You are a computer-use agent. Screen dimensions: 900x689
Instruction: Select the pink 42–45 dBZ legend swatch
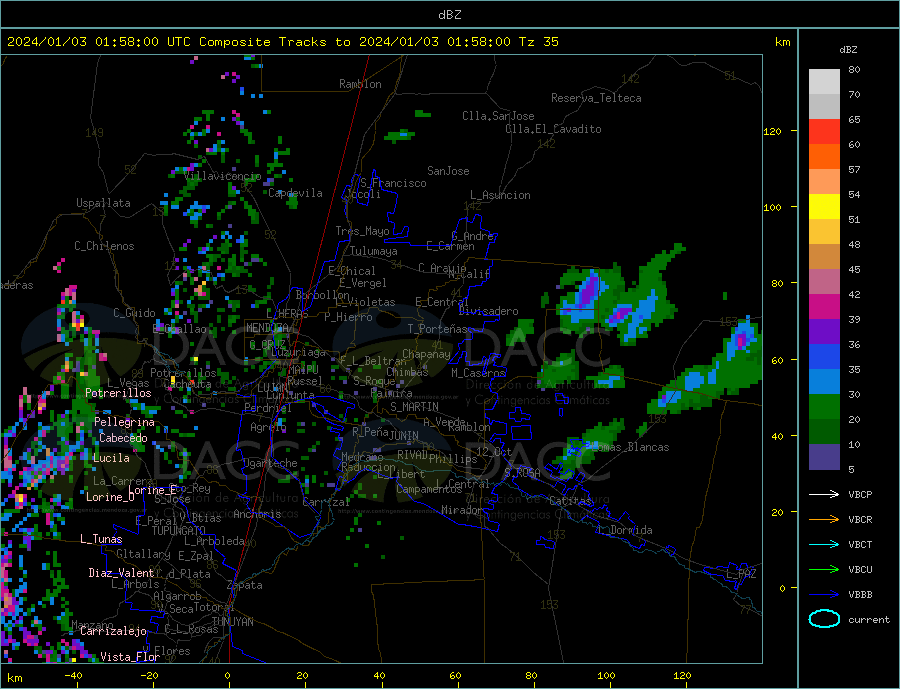(824, 282)
